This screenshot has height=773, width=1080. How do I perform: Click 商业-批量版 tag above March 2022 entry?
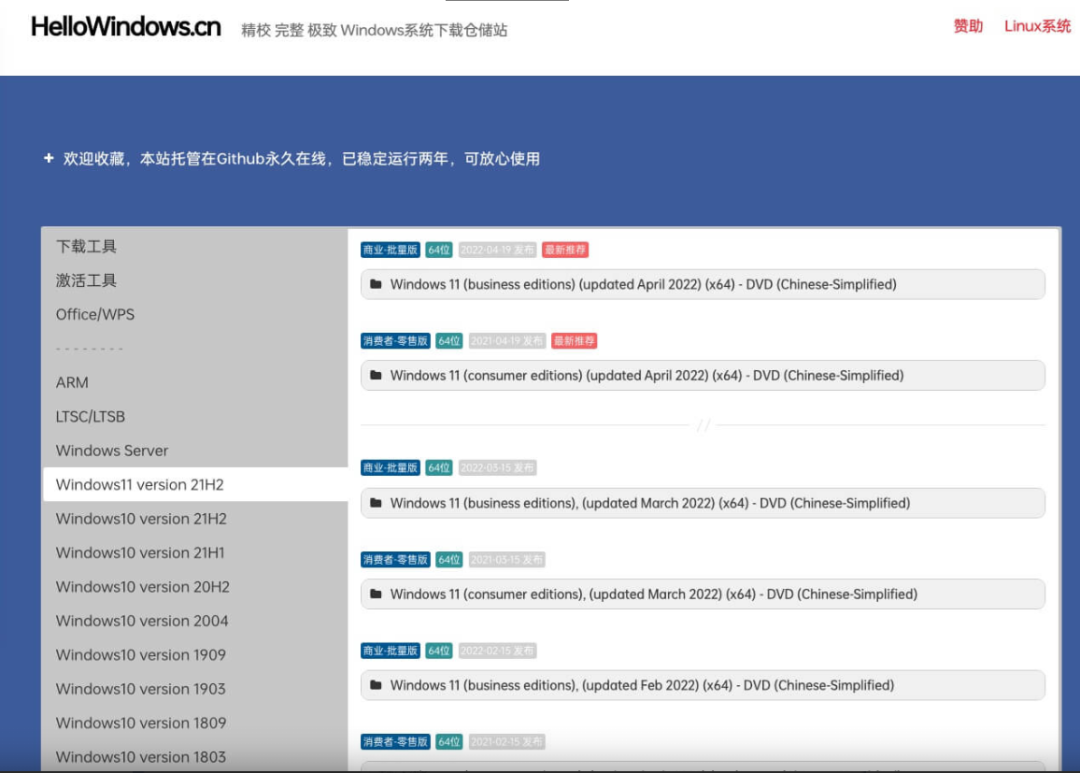(x=391, y=468)
